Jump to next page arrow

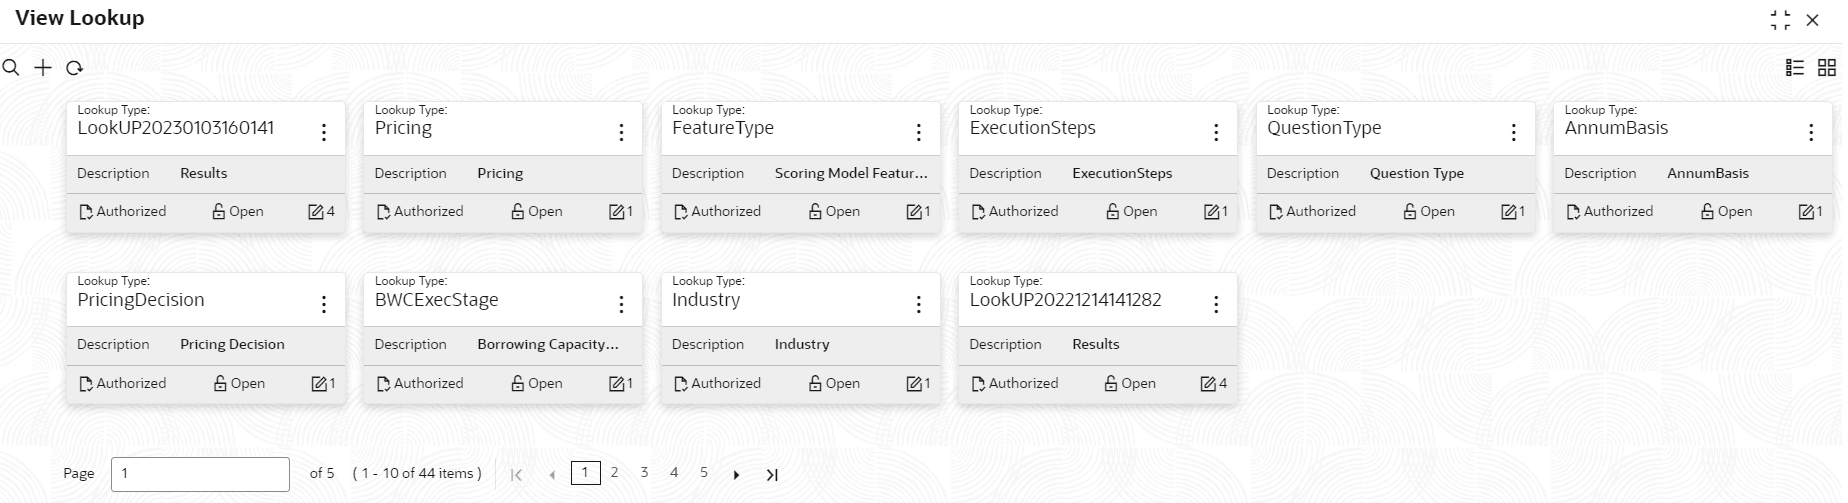pyautogui.click(x=736, y=475)
